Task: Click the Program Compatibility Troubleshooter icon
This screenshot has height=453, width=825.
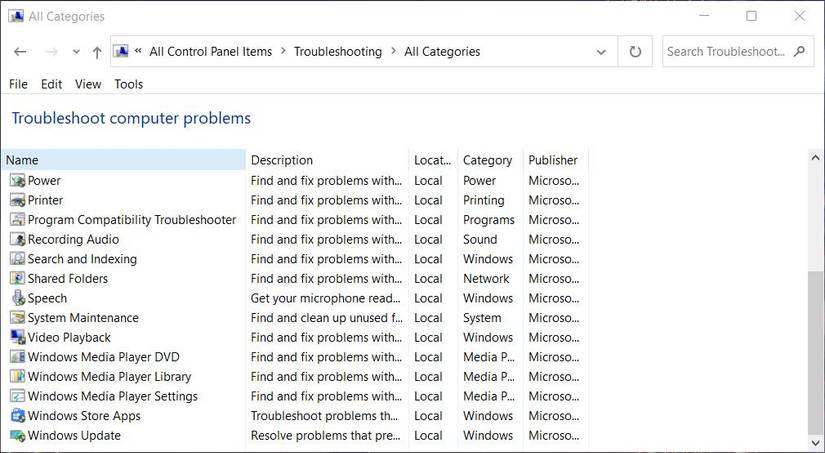Action: coord(17,220)
